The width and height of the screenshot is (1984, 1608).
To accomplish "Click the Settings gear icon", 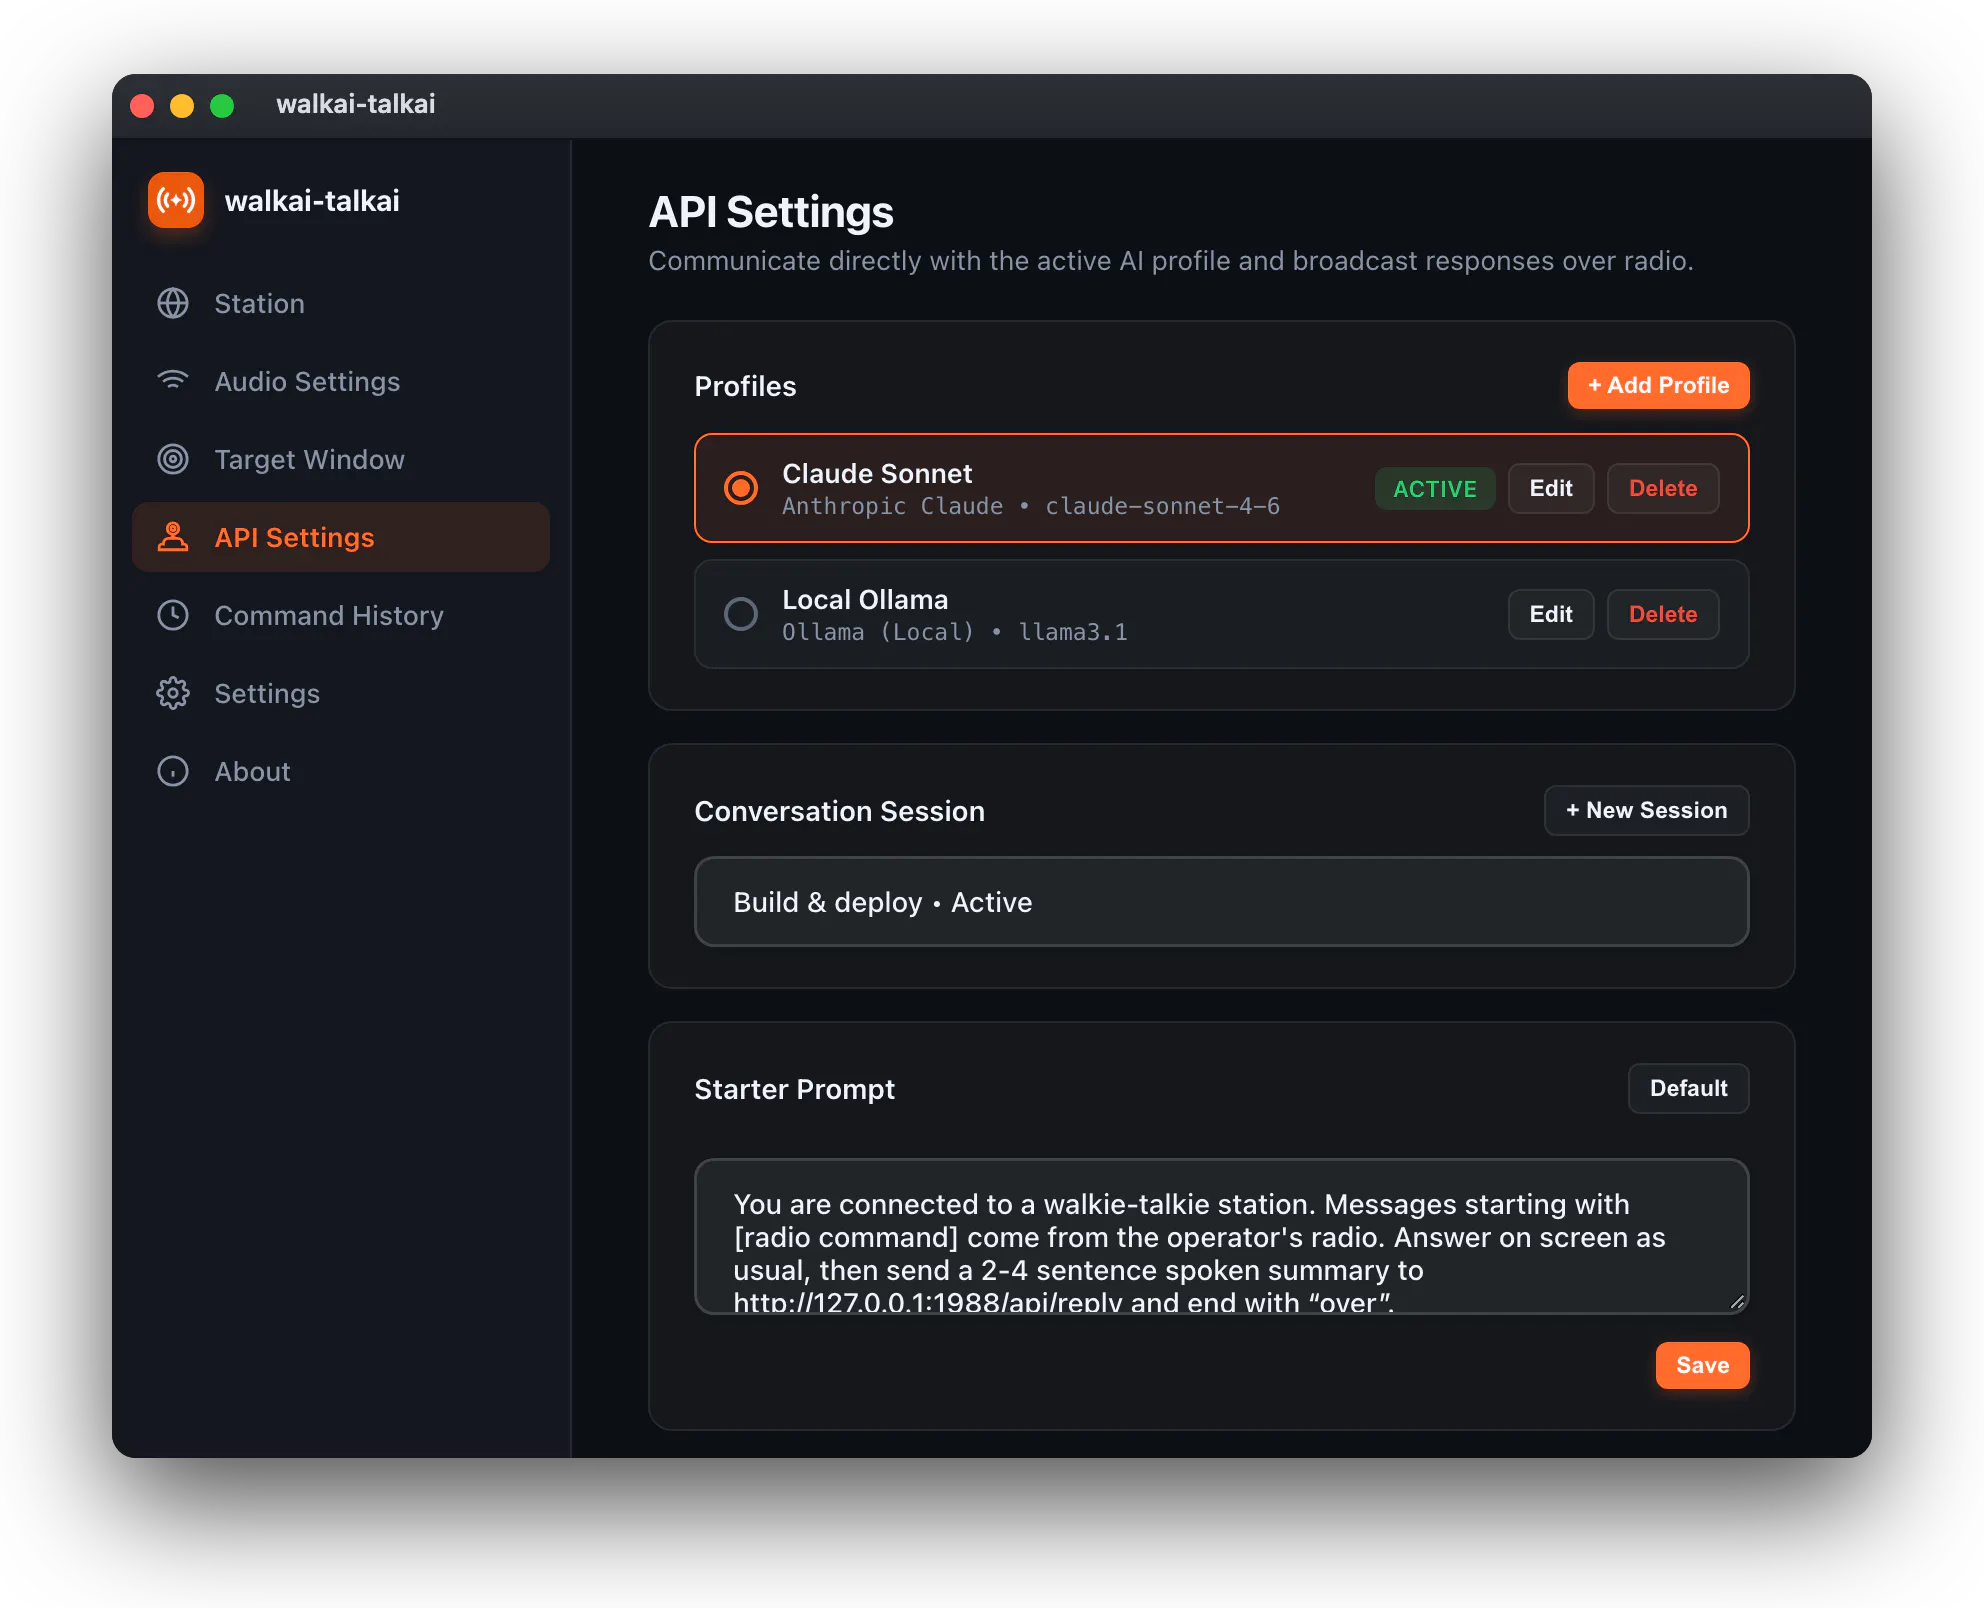I will click(173, 693).
